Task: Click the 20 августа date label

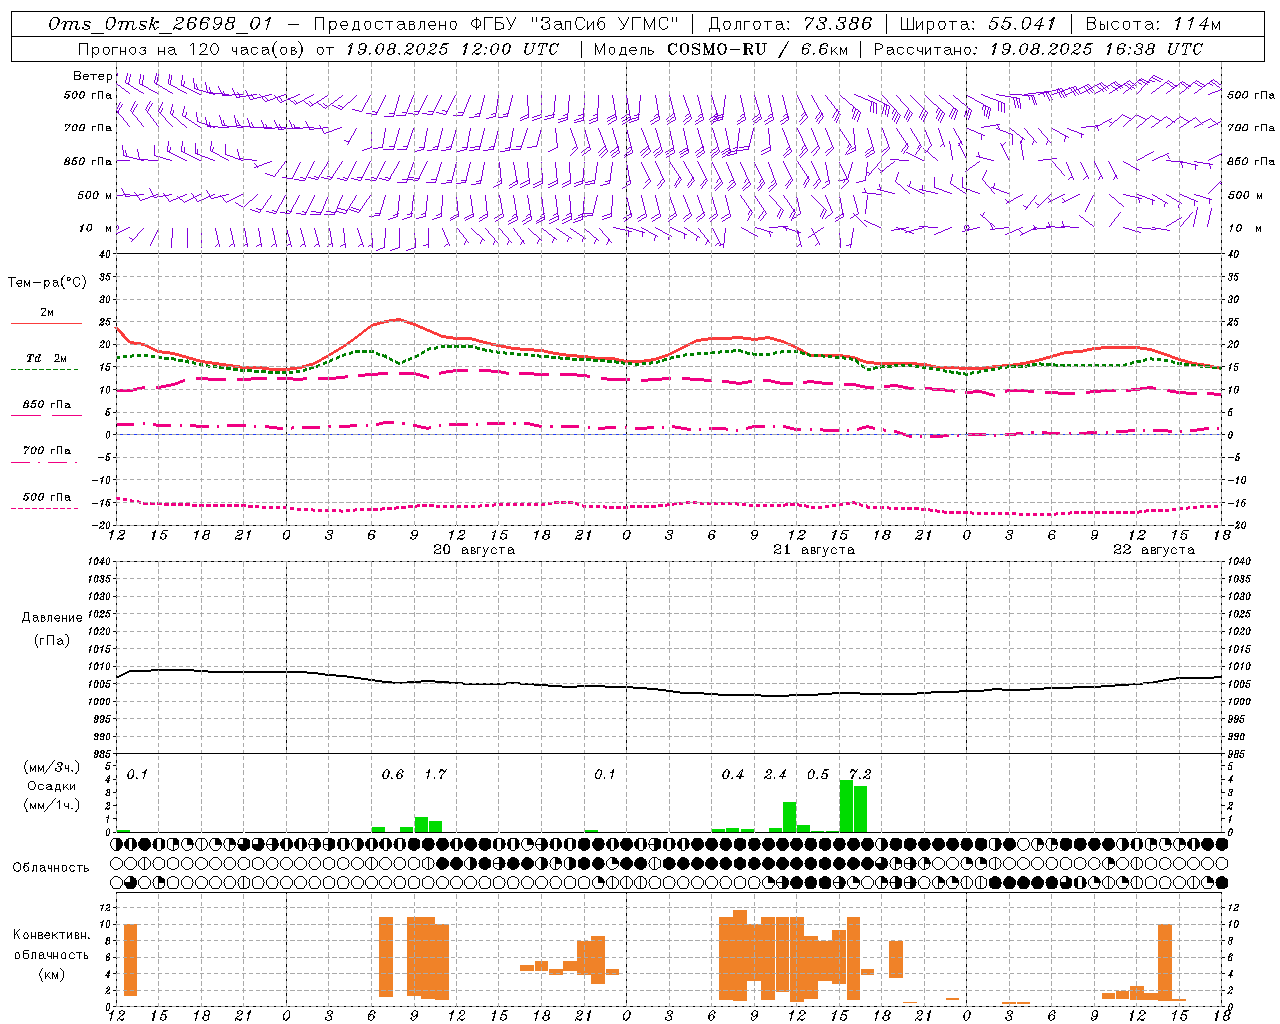Action: [474, 550]
